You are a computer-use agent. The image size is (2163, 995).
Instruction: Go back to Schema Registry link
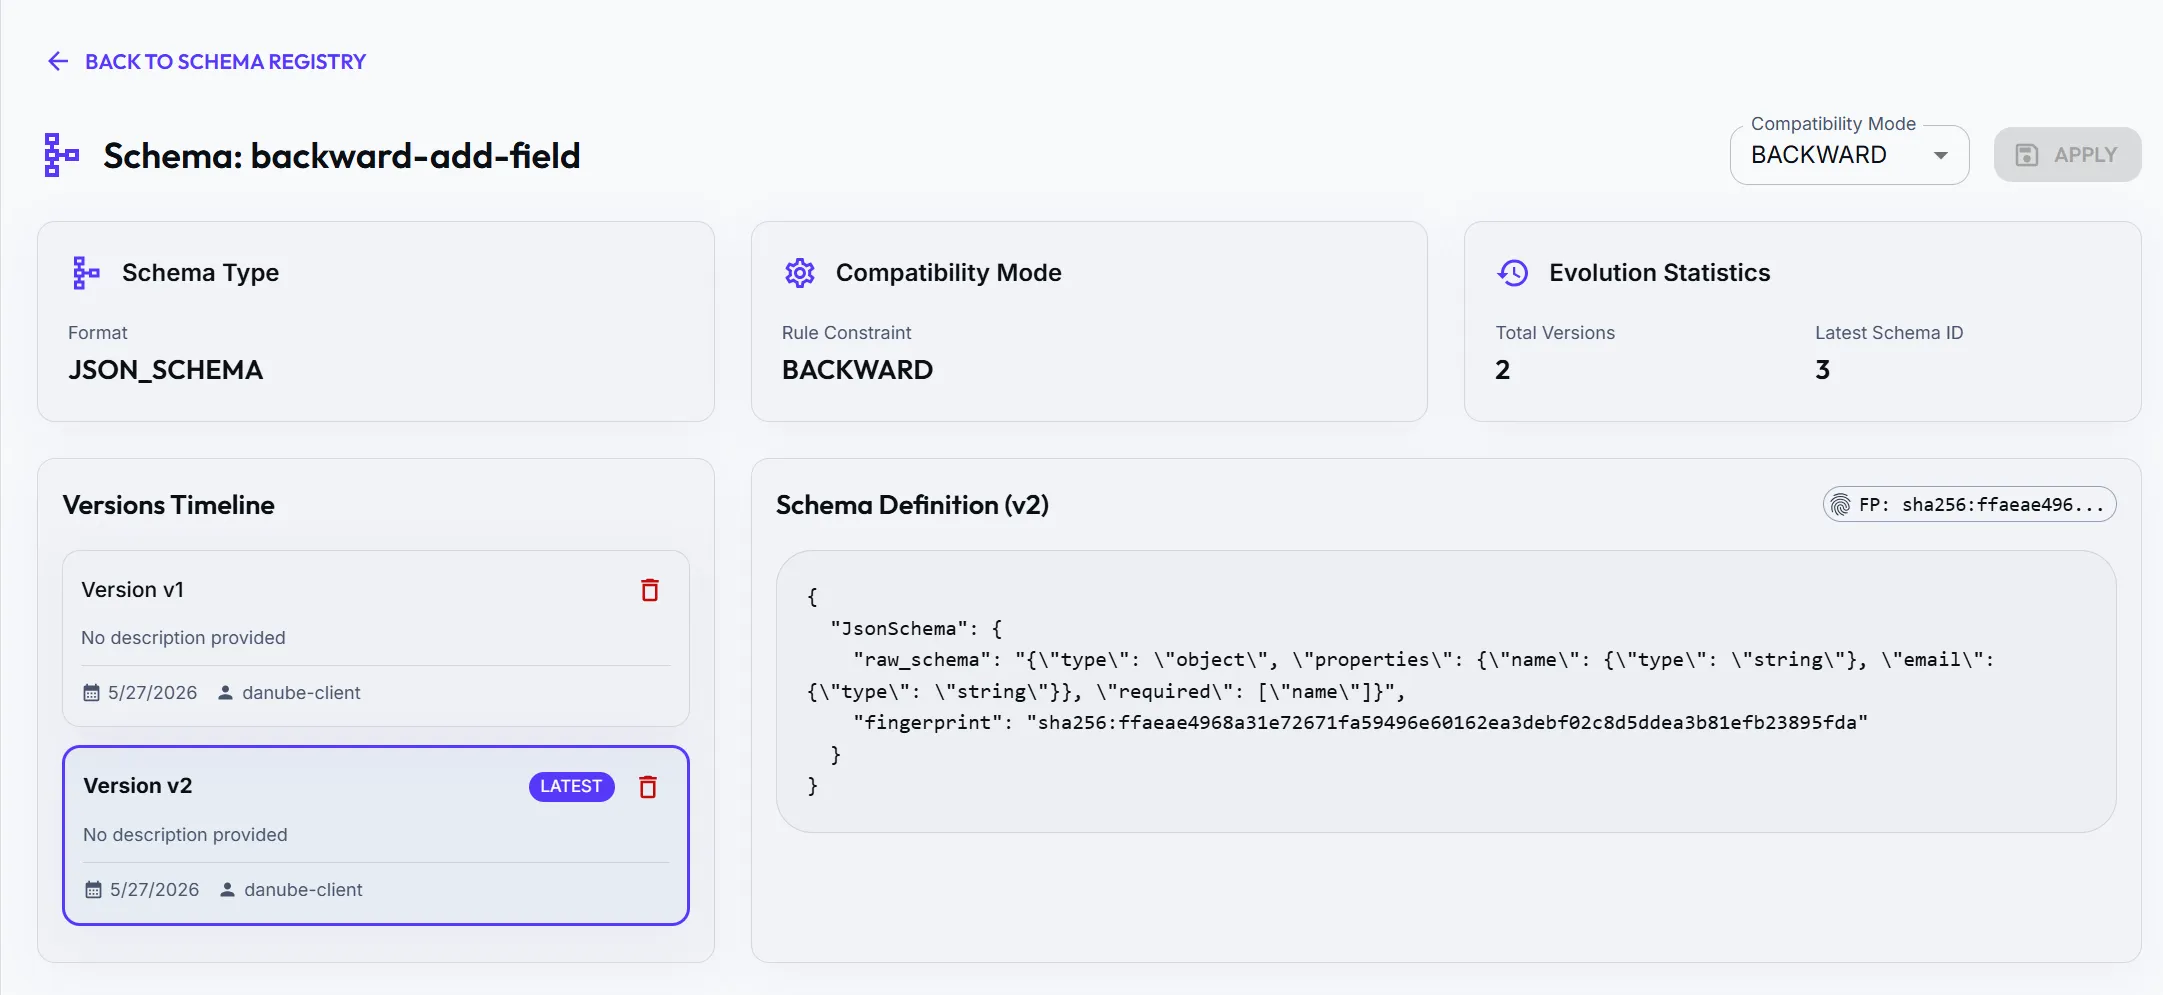207,62
